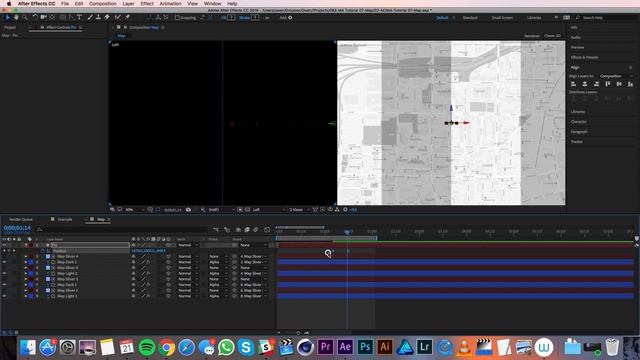Expand the Map Light 1 layer properties
Screen dimensions: 640x360
point(26,296)
